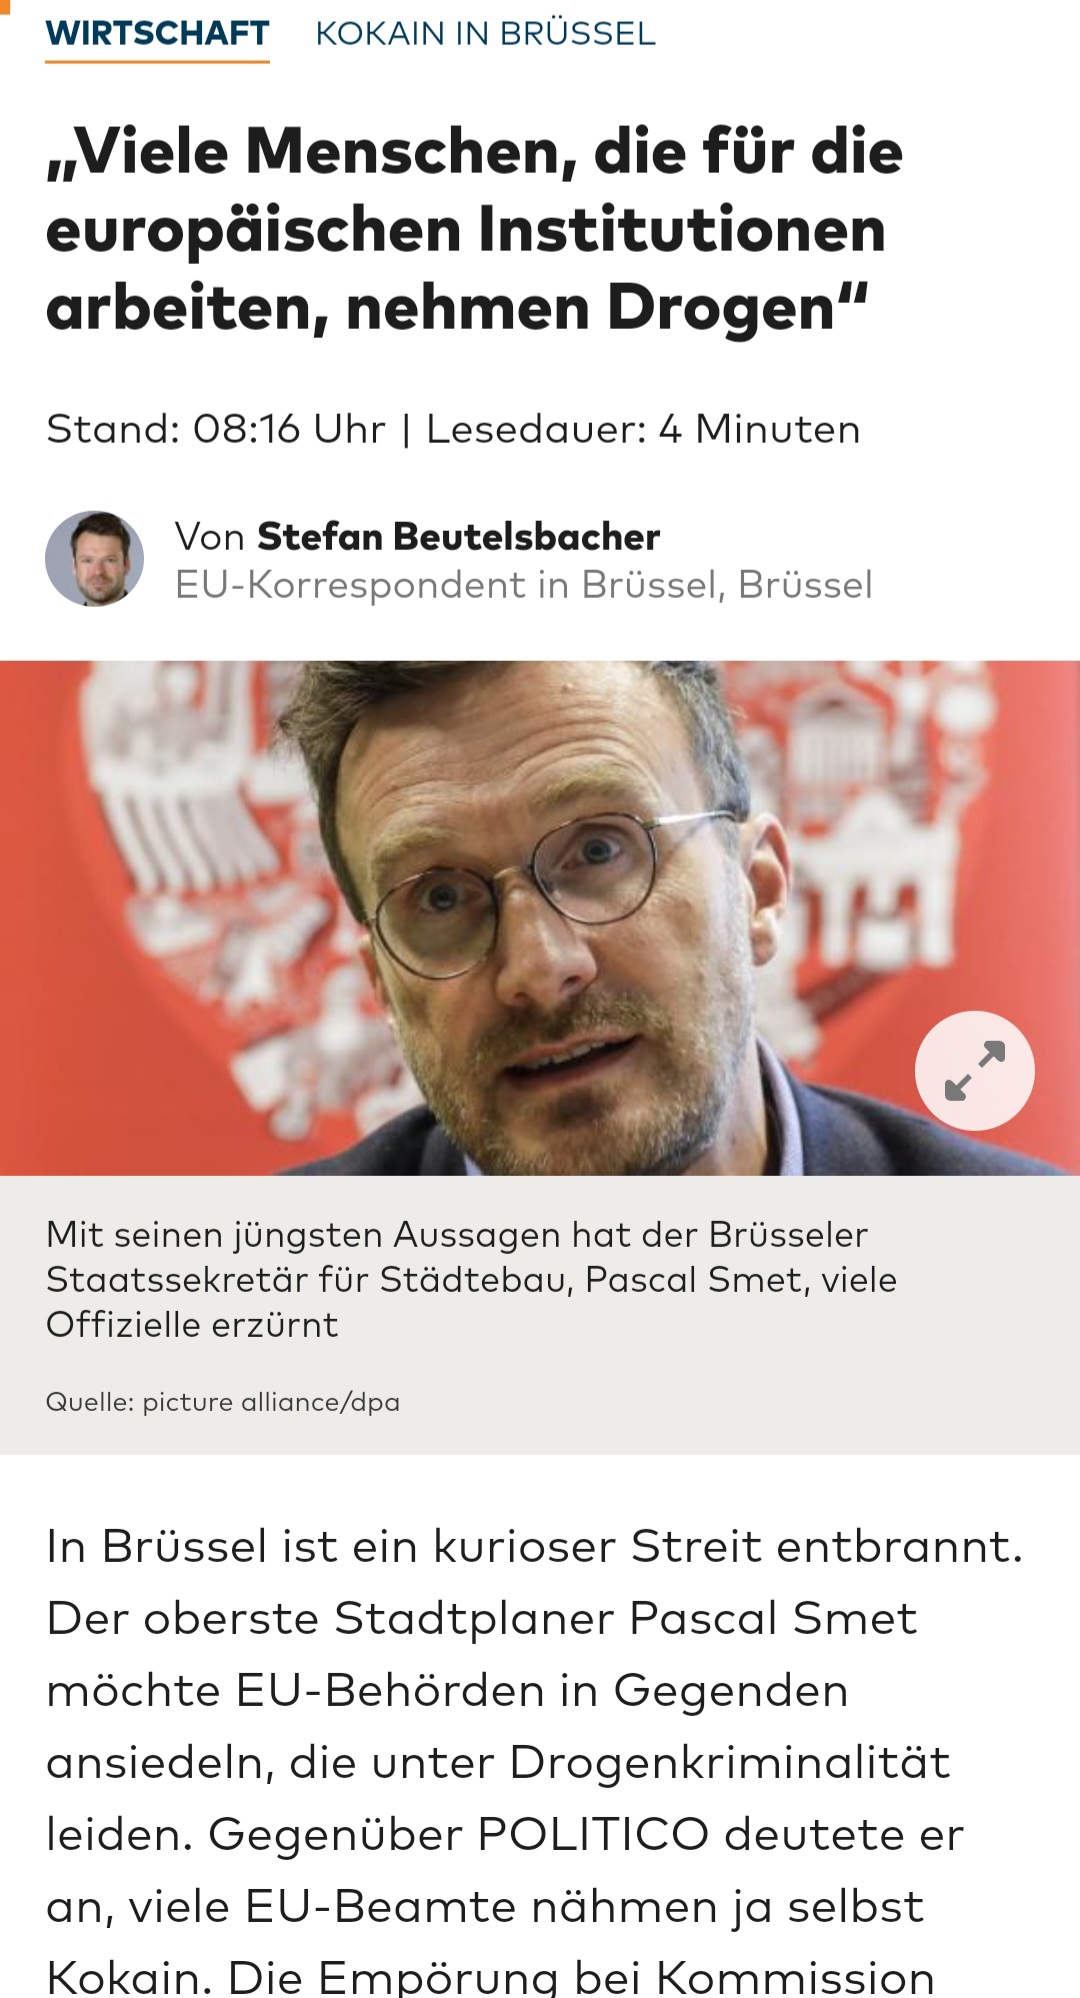Tap author photo of Stefan Beutelsbacher
This screenshot has width=1080, height=1998.
94,558
